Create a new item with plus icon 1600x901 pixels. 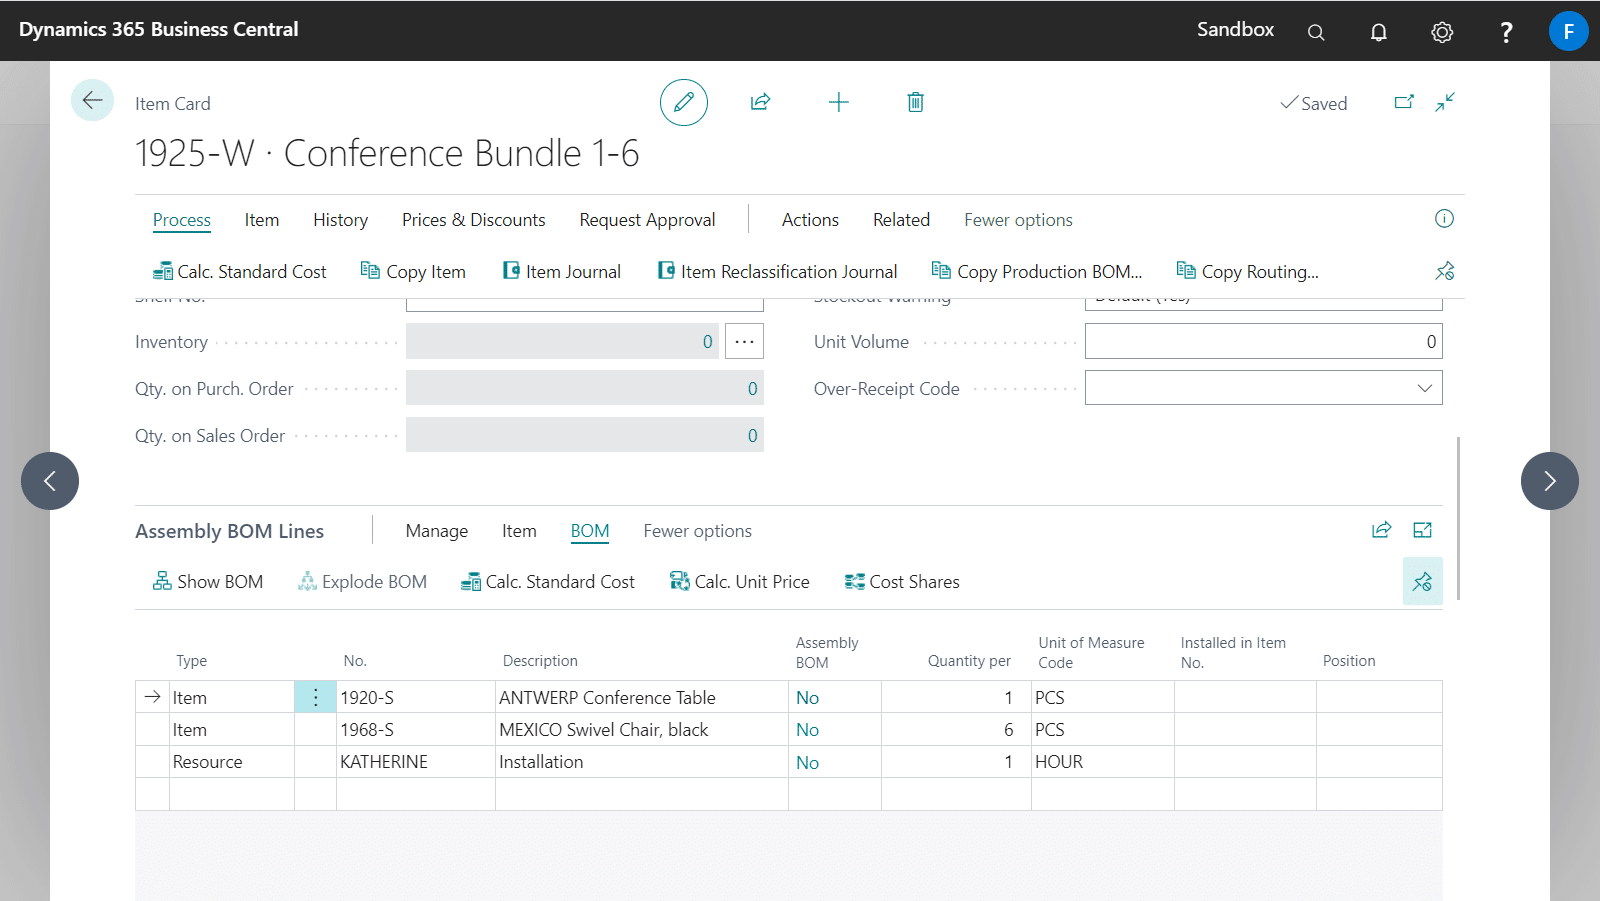click(x=839, y=102)
